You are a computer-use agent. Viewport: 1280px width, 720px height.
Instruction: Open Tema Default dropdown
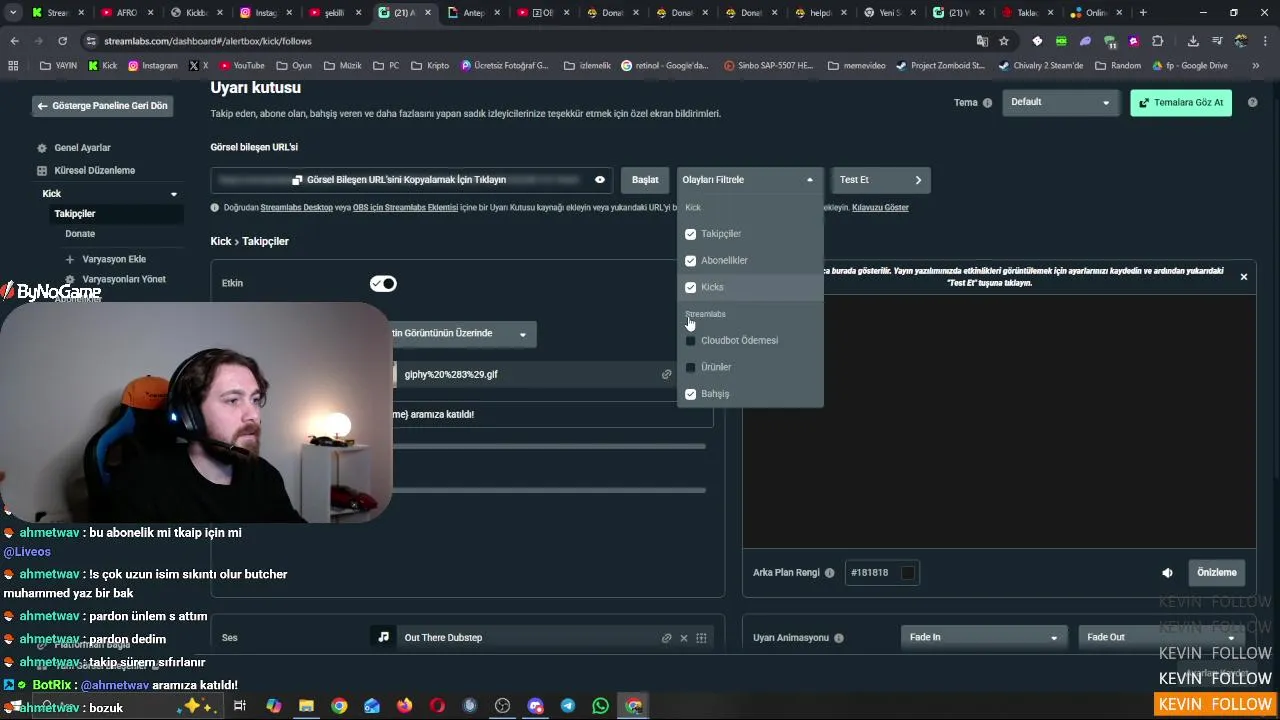point(1060,102)
